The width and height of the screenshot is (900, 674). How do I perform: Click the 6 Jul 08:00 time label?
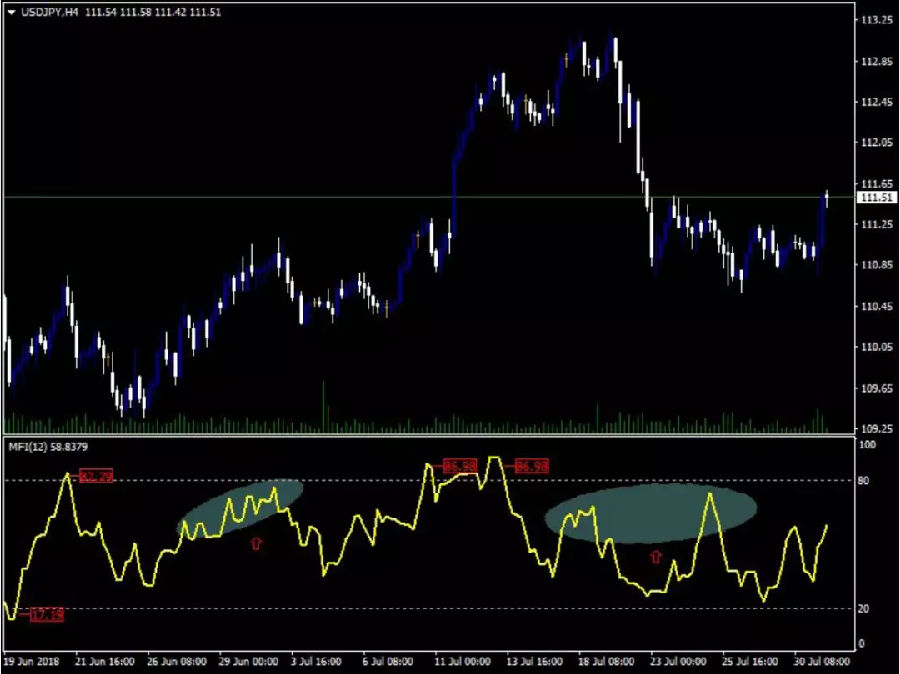pyautogui.click(x=388, y=661)
